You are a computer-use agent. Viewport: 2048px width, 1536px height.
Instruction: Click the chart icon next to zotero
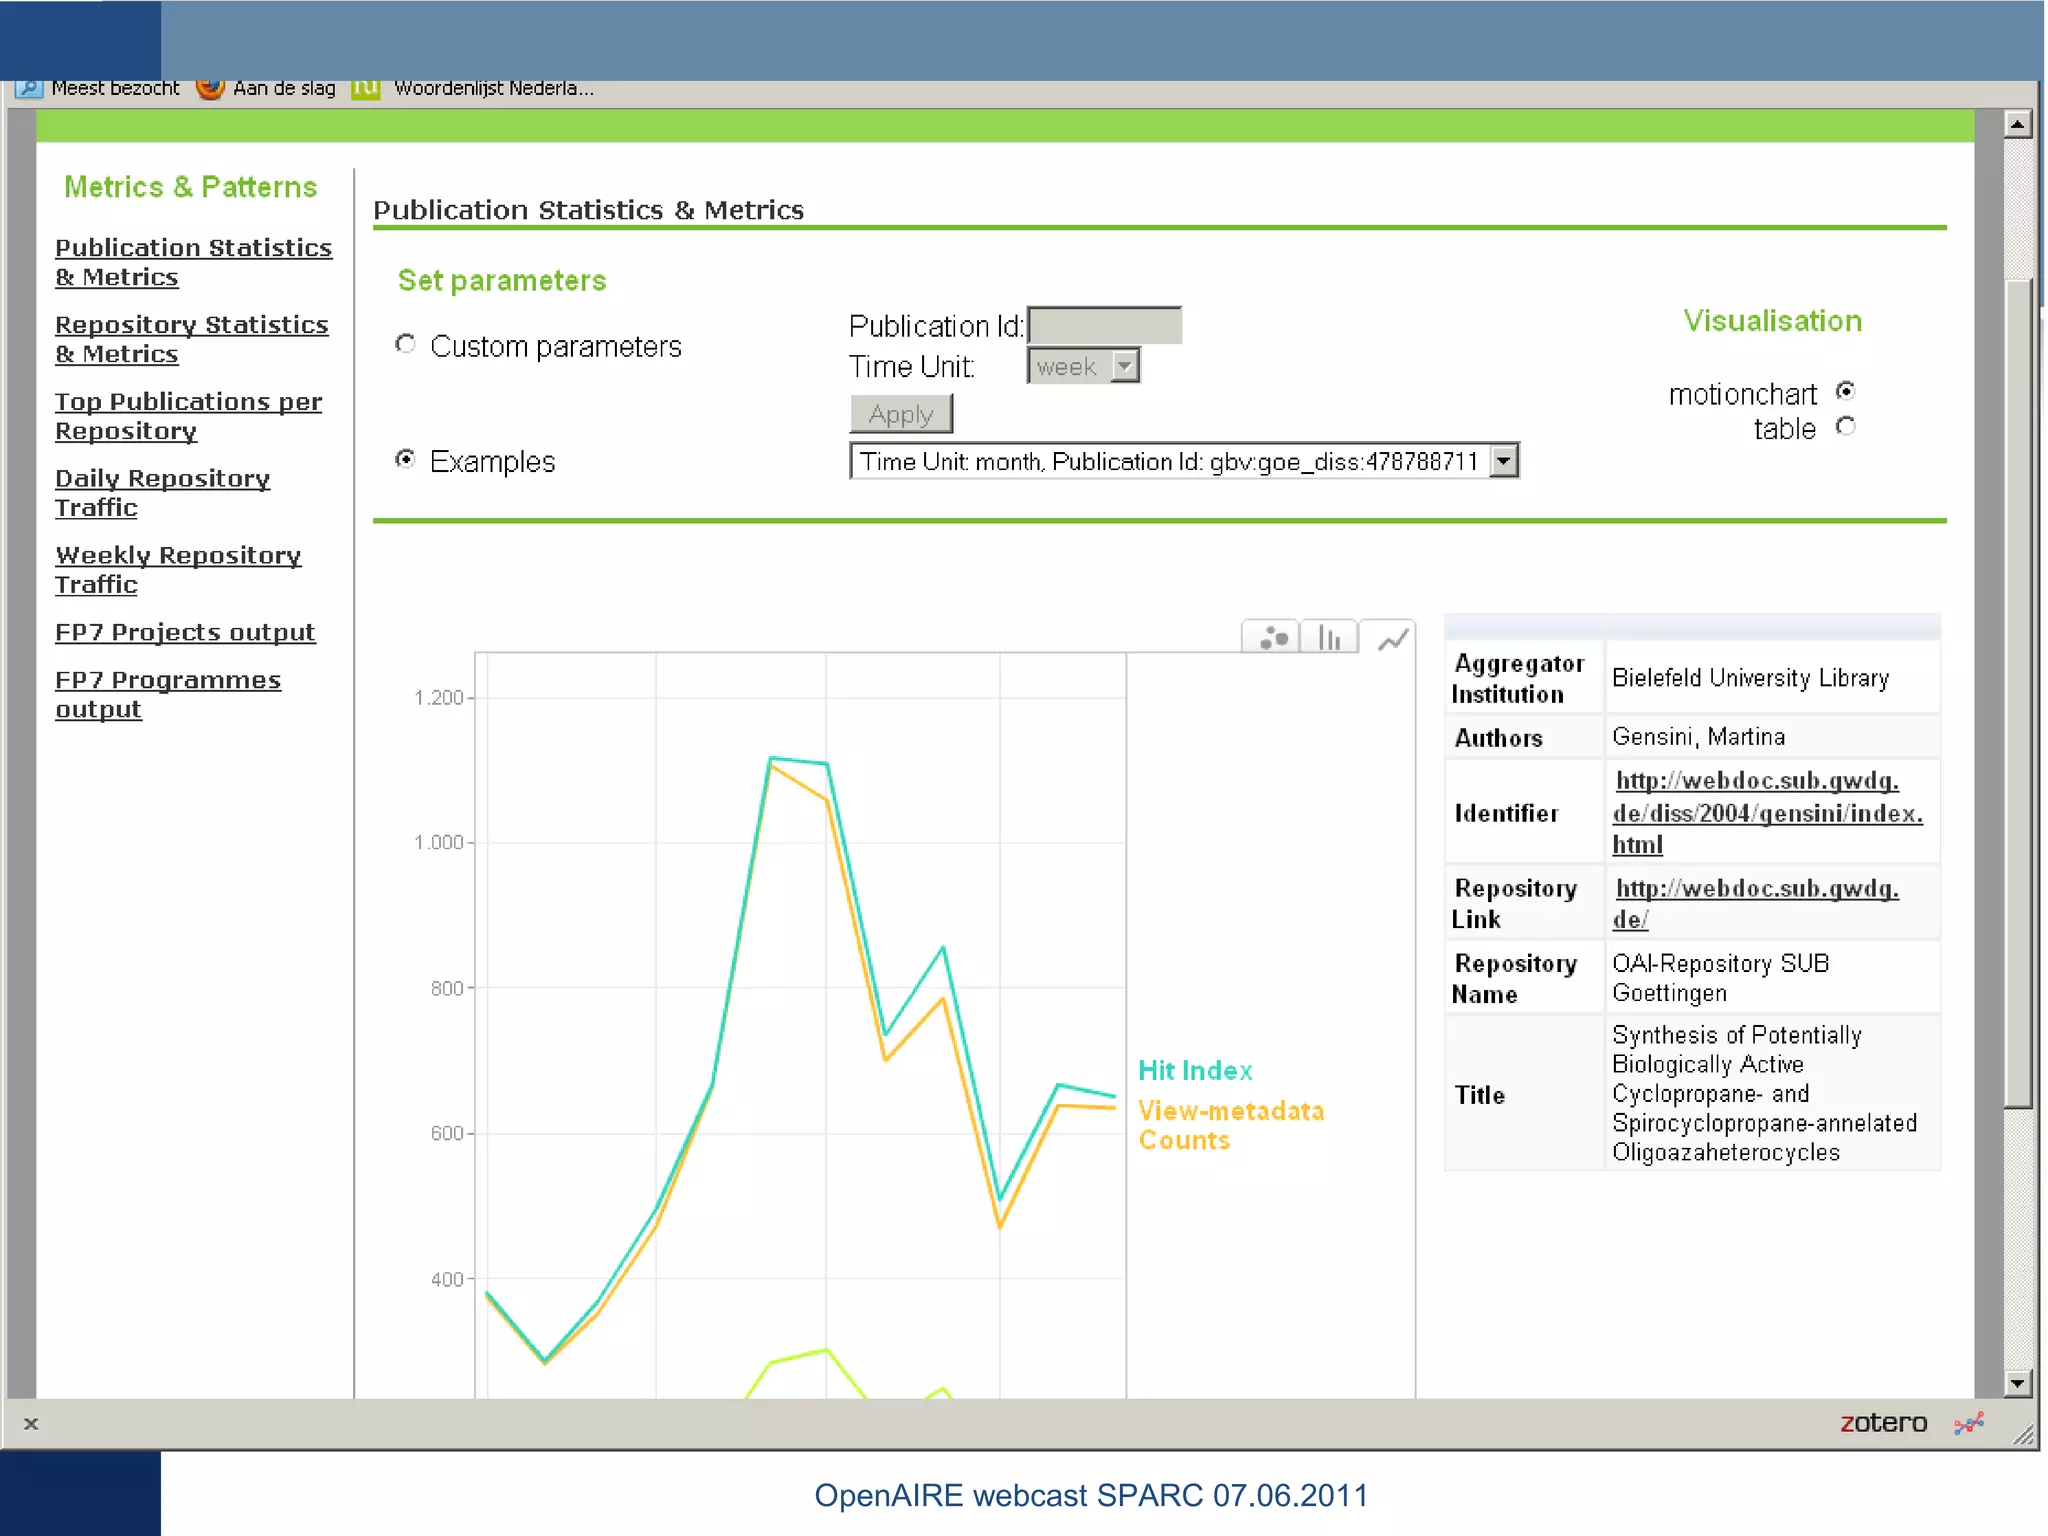[x=1968, y=1422]
